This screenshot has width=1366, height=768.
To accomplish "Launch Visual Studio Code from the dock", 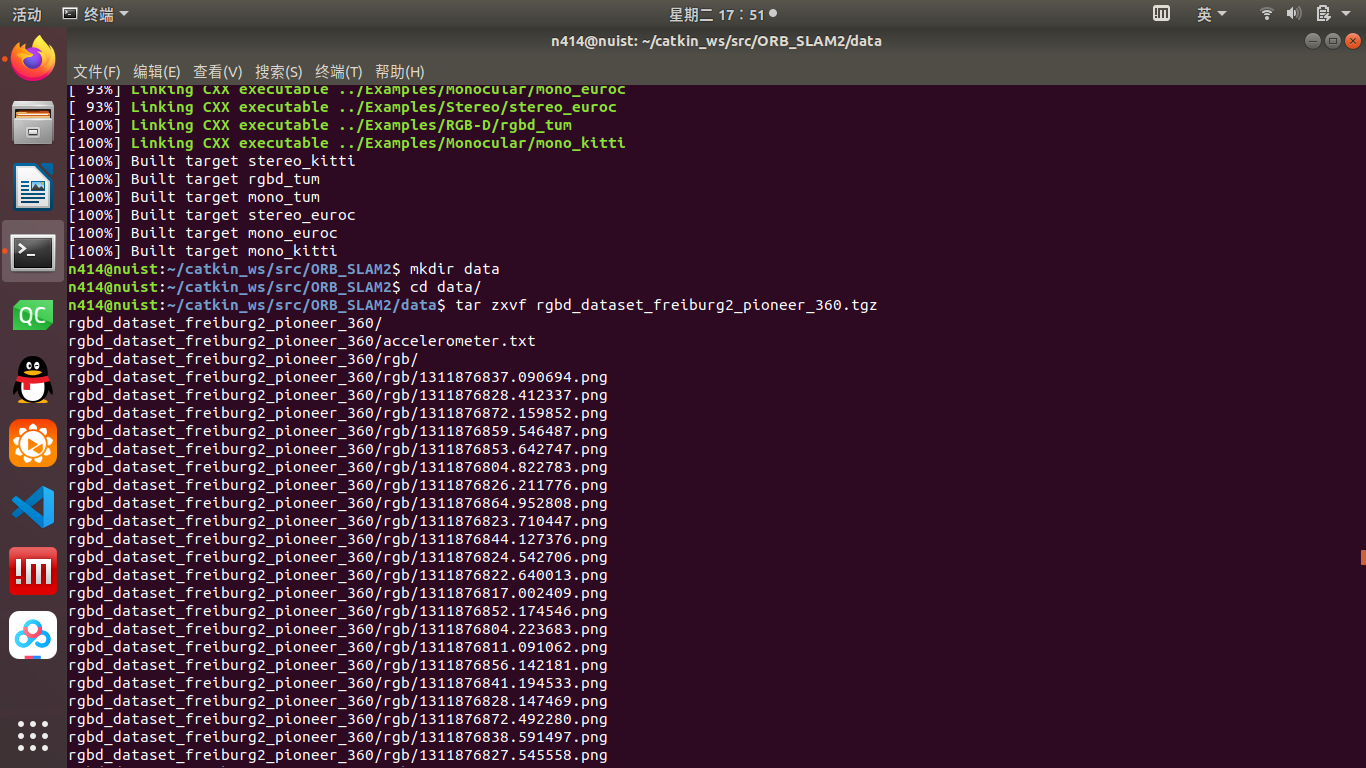I will (33, 507).
